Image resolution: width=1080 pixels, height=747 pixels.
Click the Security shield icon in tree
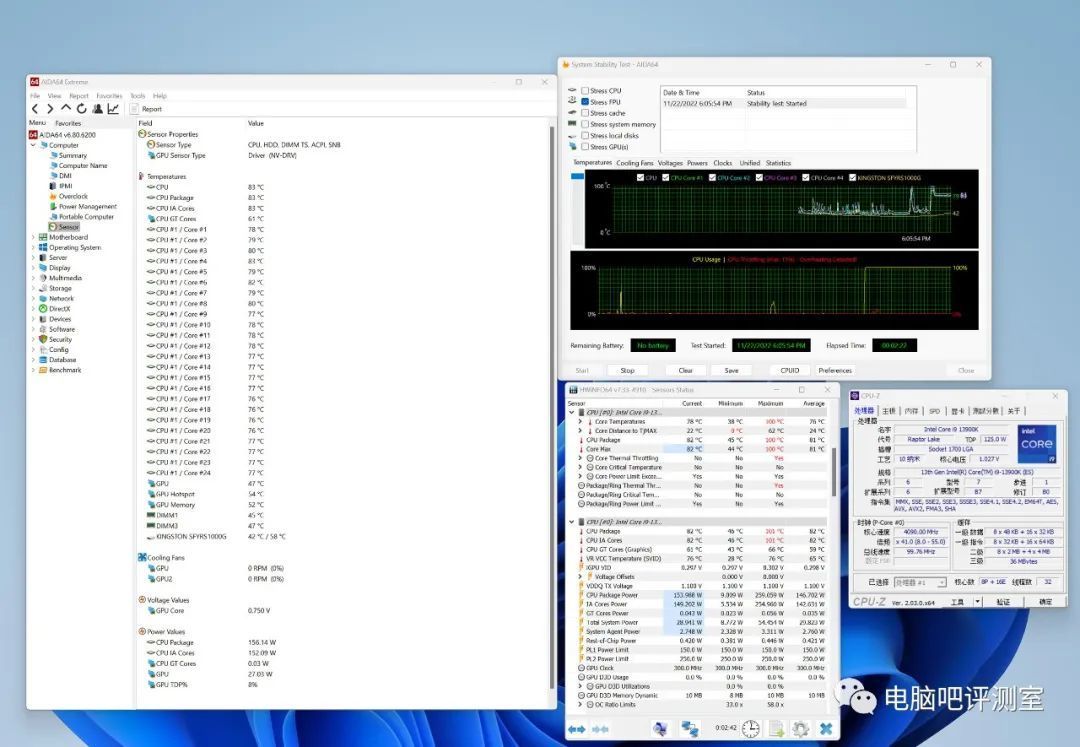point(43,339)
